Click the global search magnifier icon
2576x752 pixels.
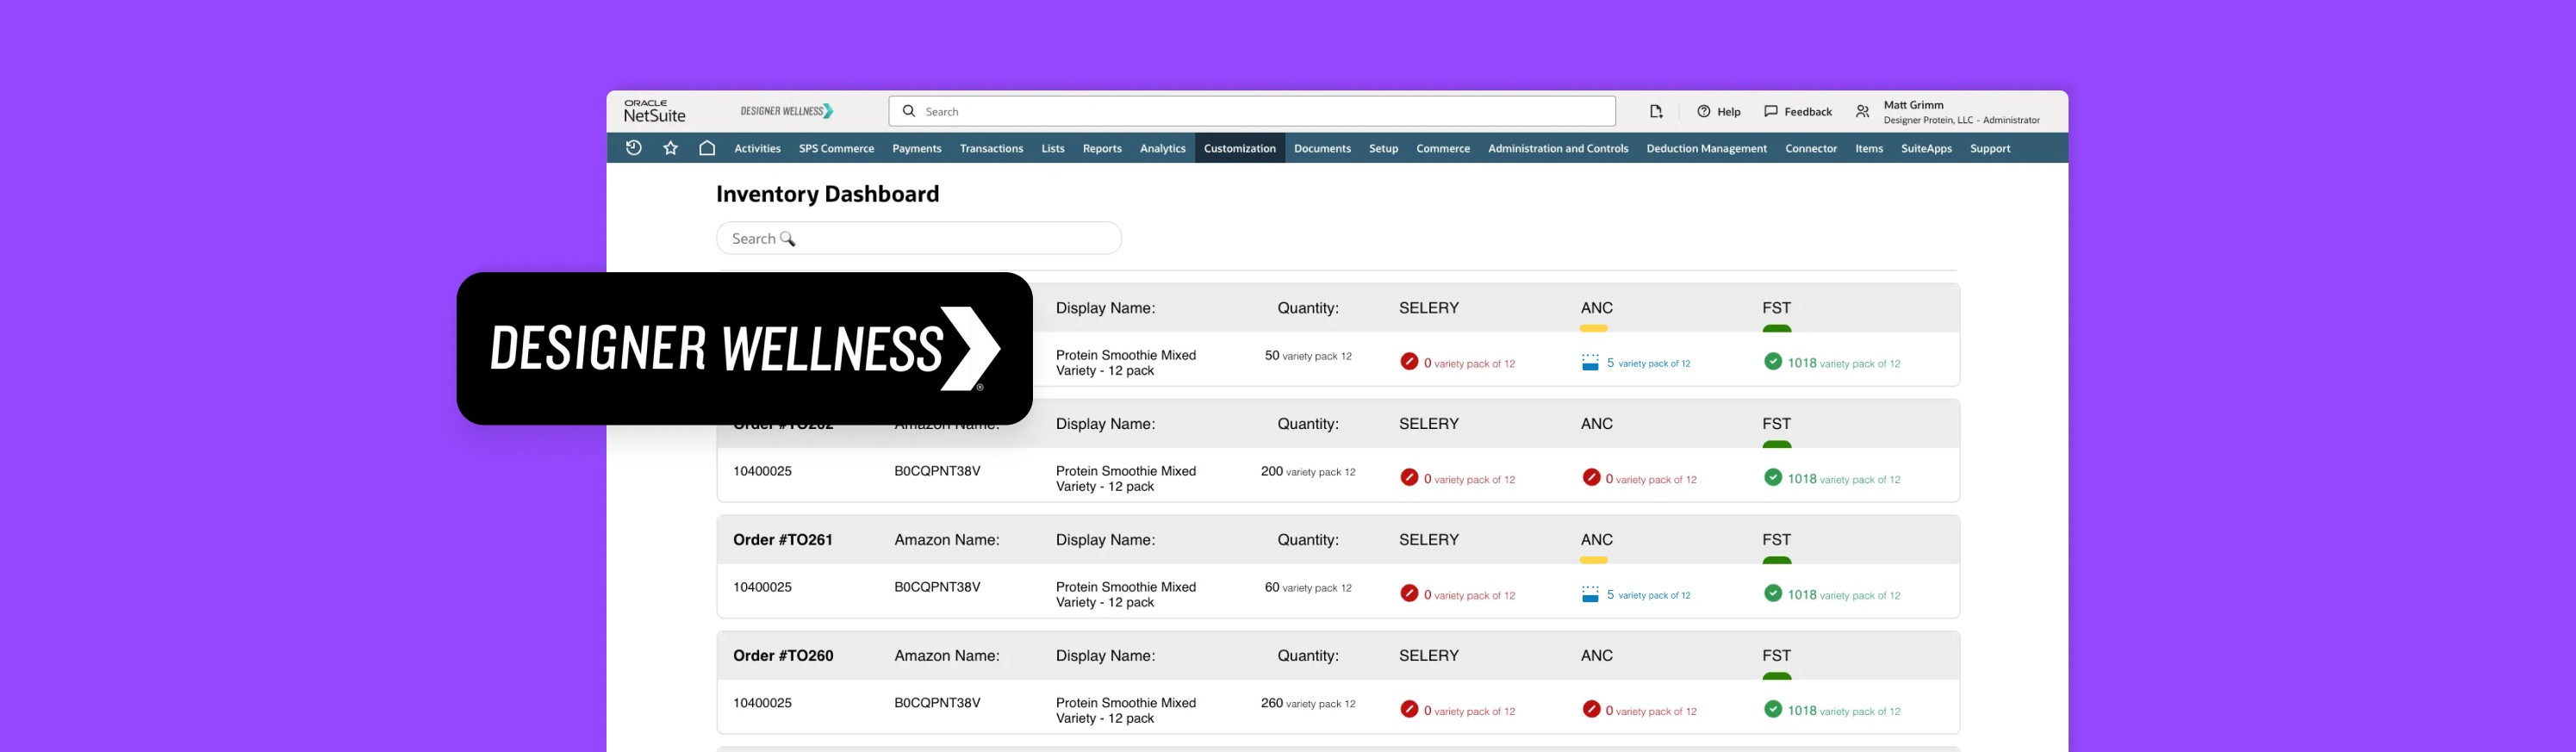click(909, 111)
